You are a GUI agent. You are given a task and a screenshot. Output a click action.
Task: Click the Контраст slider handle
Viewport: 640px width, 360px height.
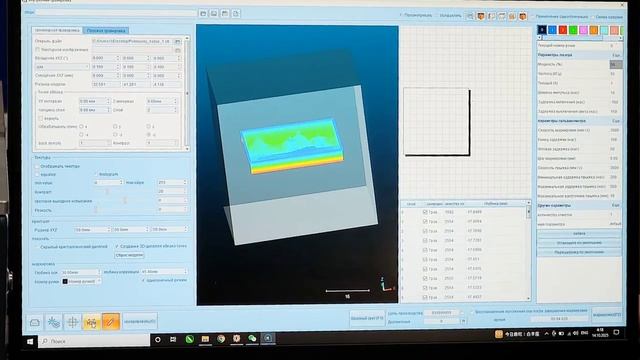pyautogui.click(x=107, y=192)
